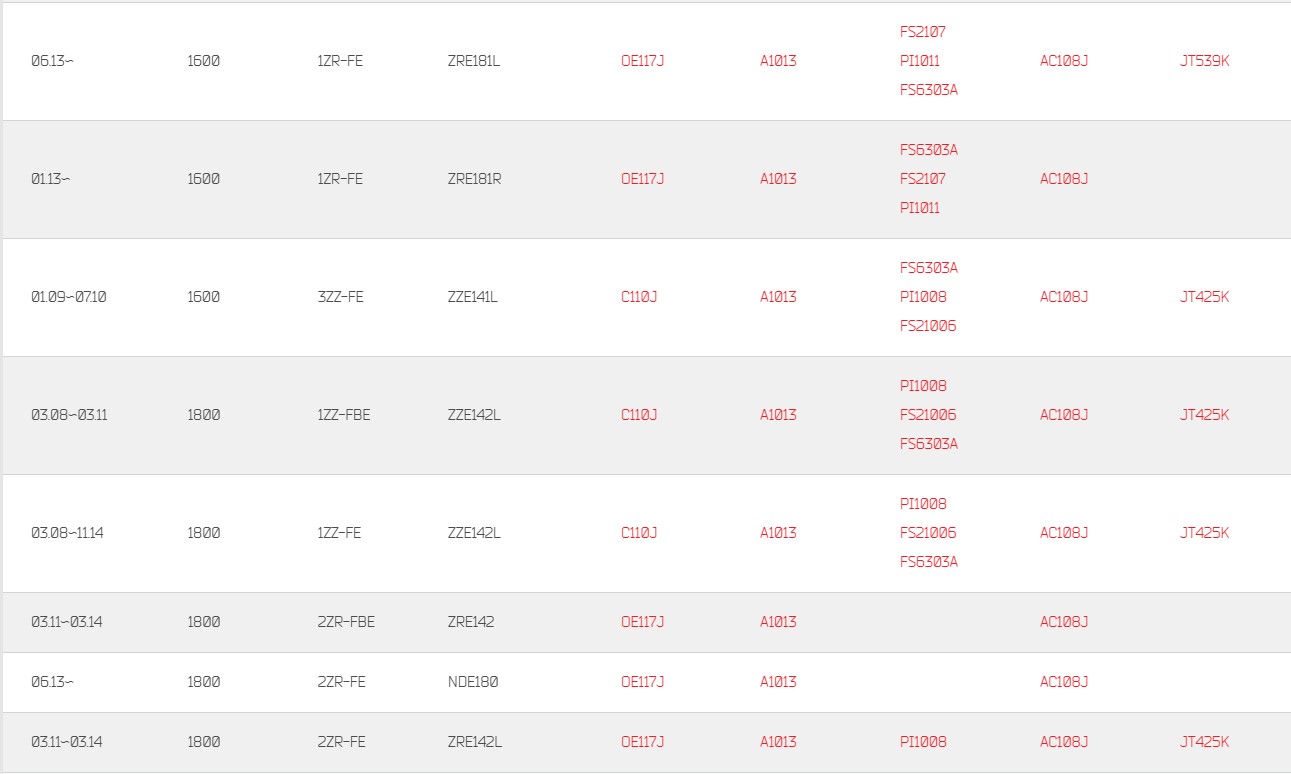Open OE117J link in ZRE142 2ZR-FBE row

642,622
